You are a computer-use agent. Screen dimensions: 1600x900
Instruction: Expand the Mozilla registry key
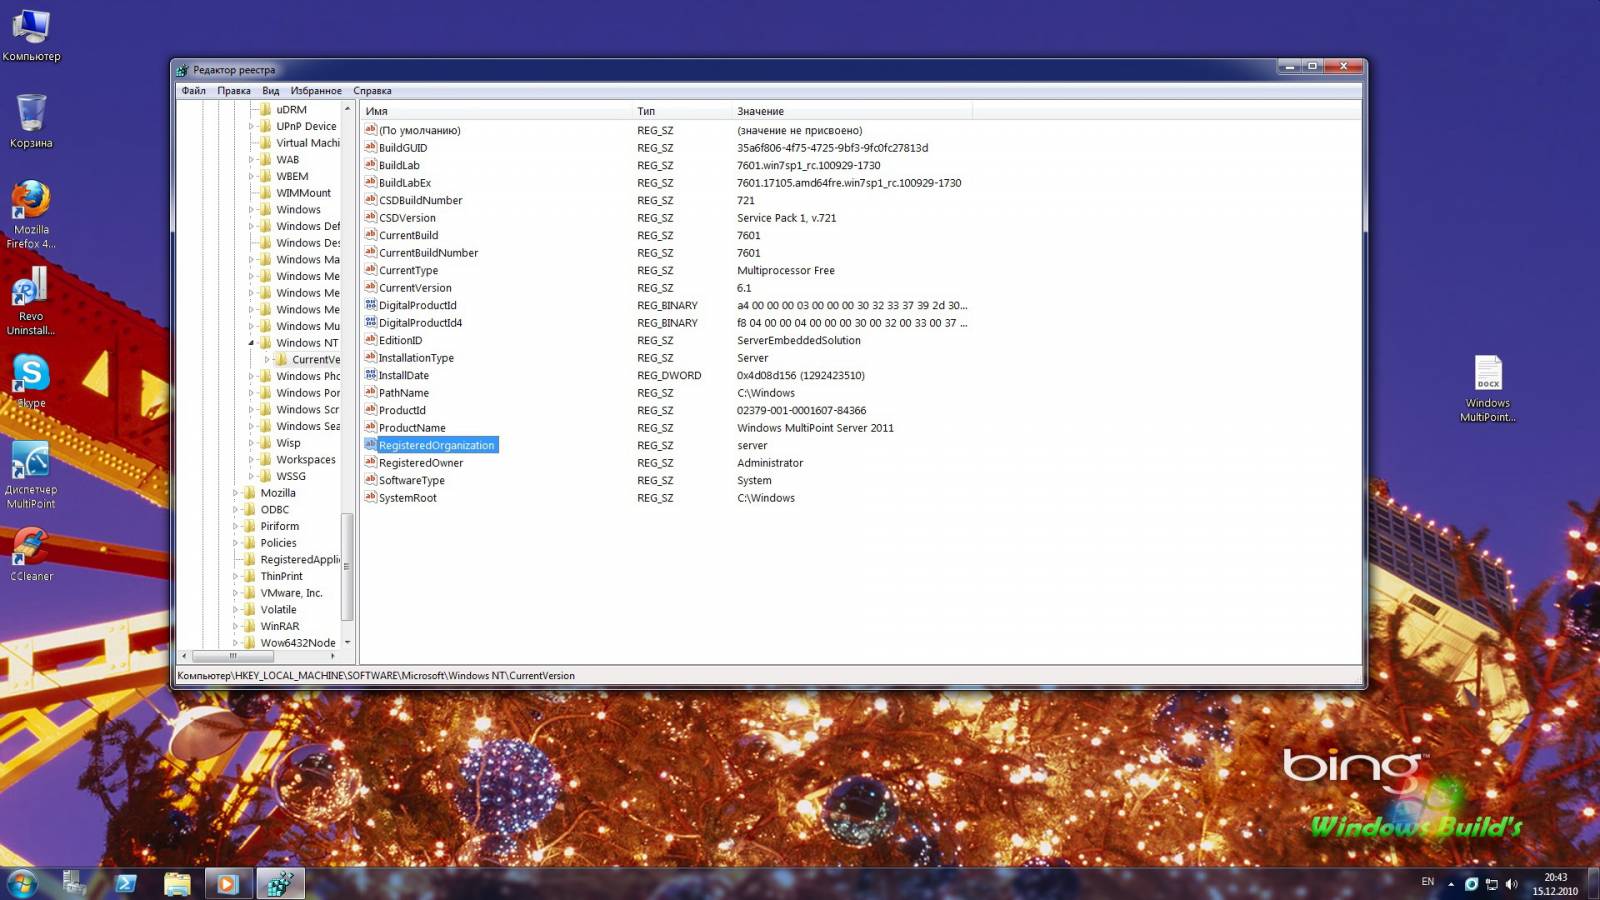(235, 493)
